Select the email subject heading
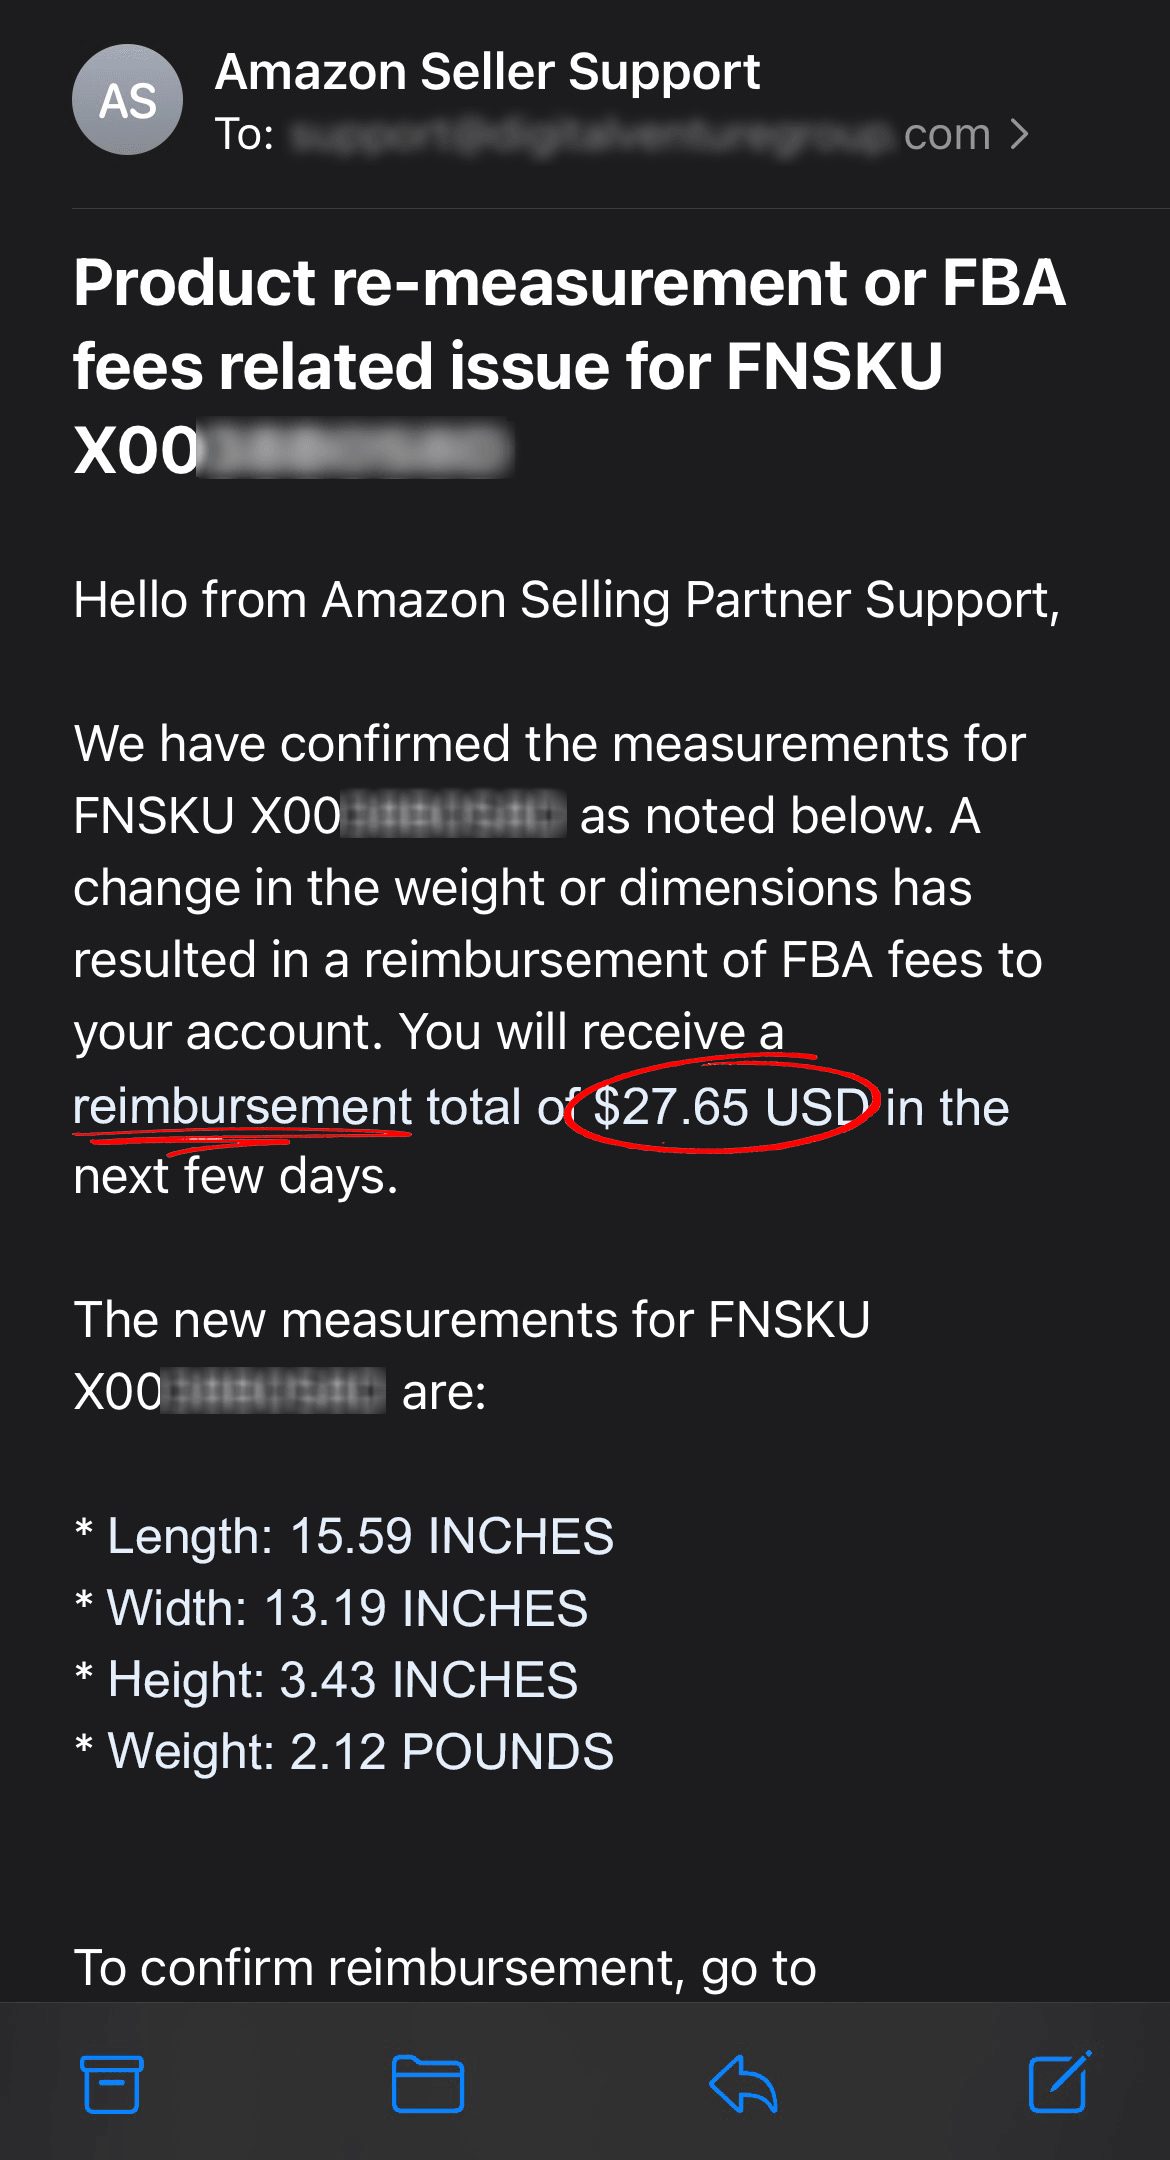Image resolution: width=1170 pixels, height=2160 pixels. (x=569, y=365)
